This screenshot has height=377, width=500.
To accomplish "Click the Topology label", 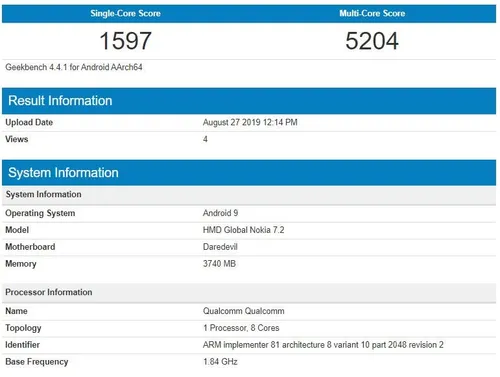I will [23, 328].
